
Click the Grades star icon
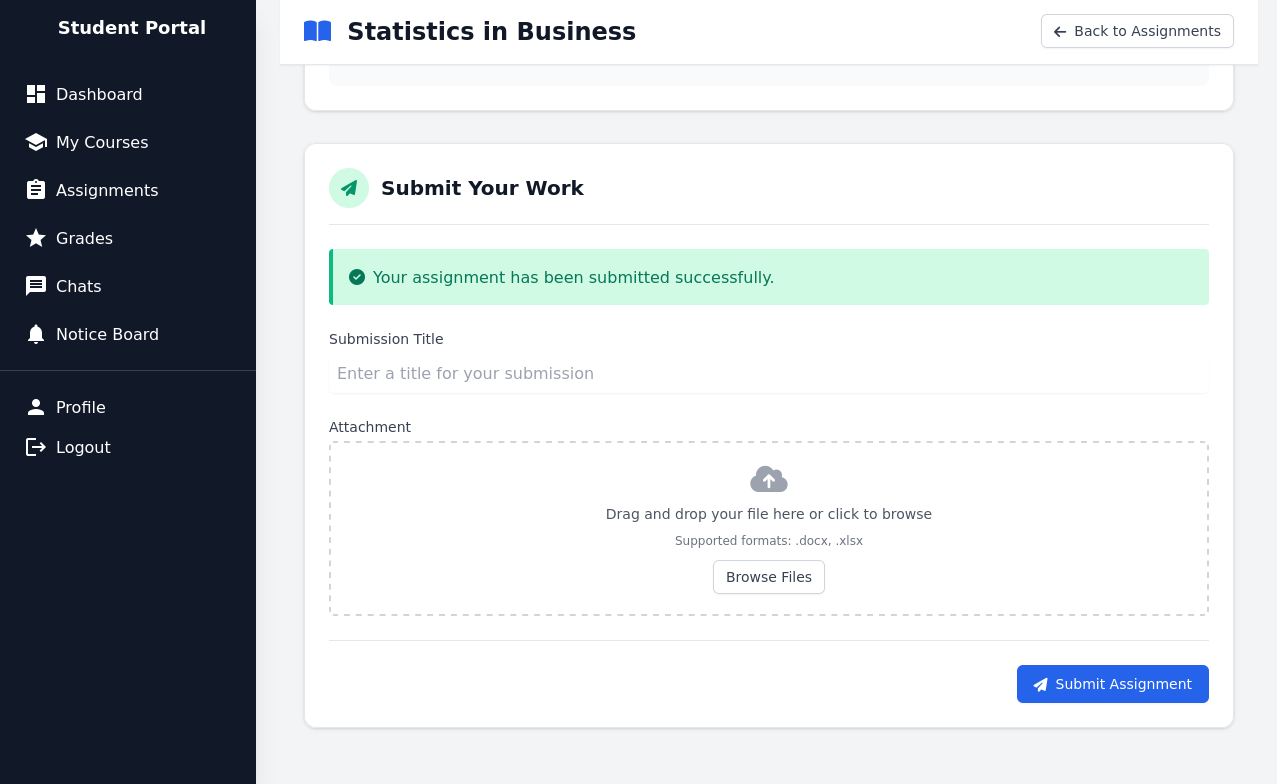pyautogui.click(x=36, y=238)
